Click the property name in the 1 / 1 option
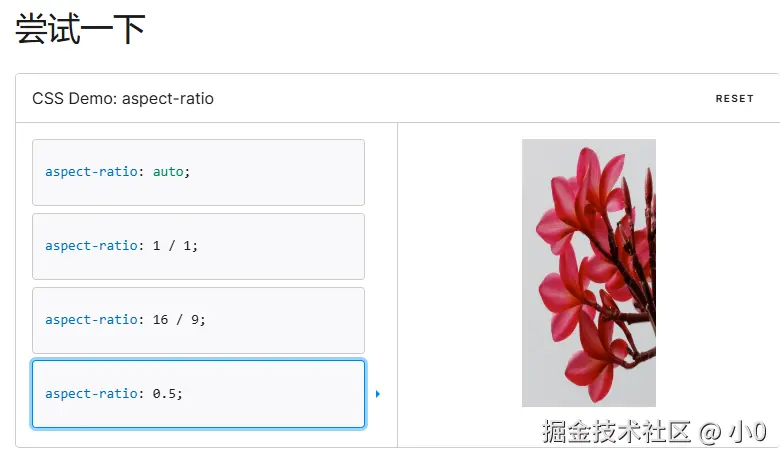The image size is (782, 461). (91, 246)
